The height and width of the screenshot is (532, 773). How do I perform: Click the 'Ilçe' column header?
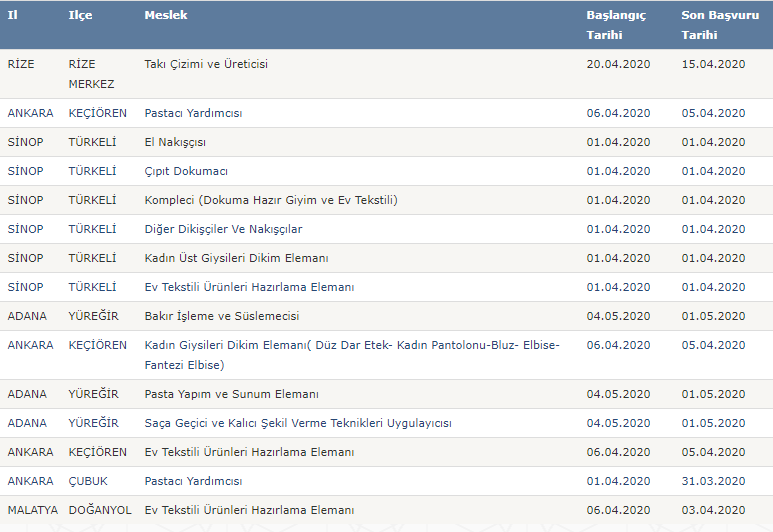tap(80, 16)
